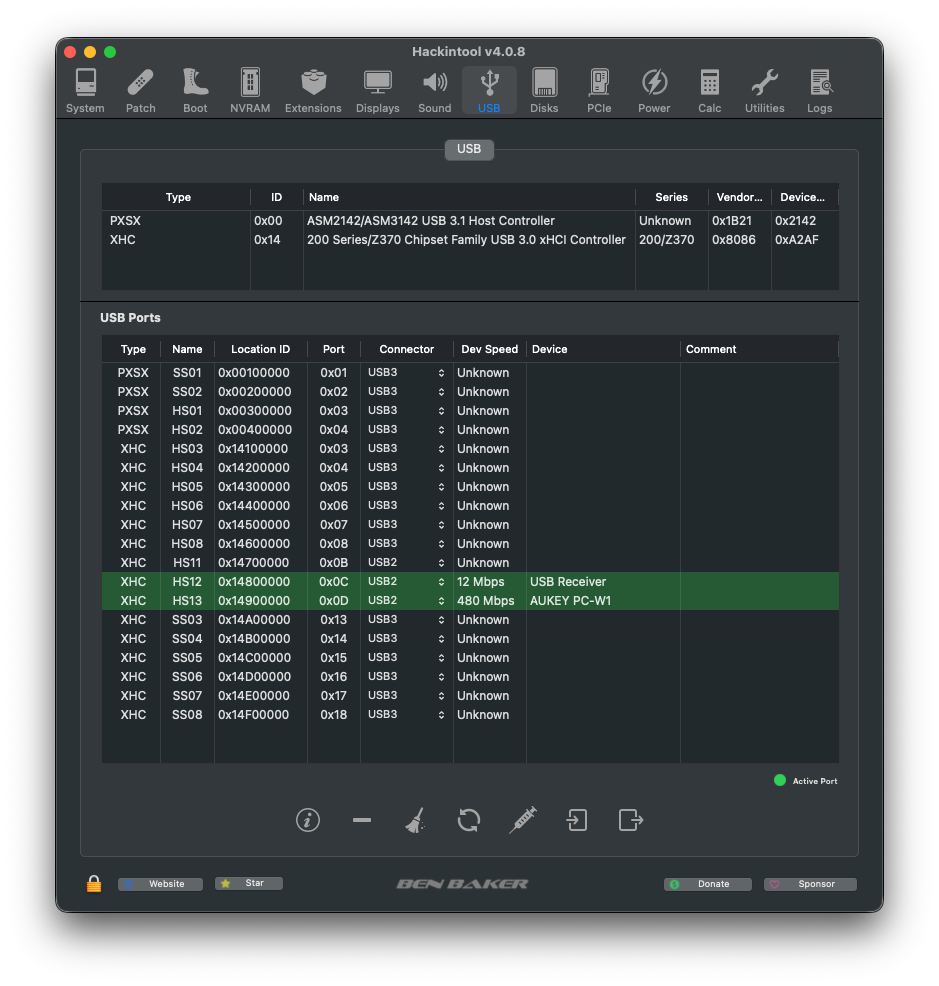Open connector dropdown for HS11 port
Viewport: 939px width, 986px height.
[406, 563]
